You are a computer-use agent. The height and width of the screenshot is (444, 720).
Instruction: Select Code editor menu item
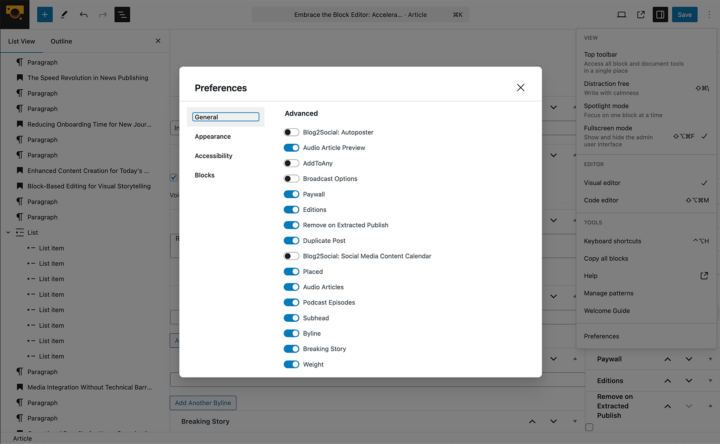click(x=646, y=200)
